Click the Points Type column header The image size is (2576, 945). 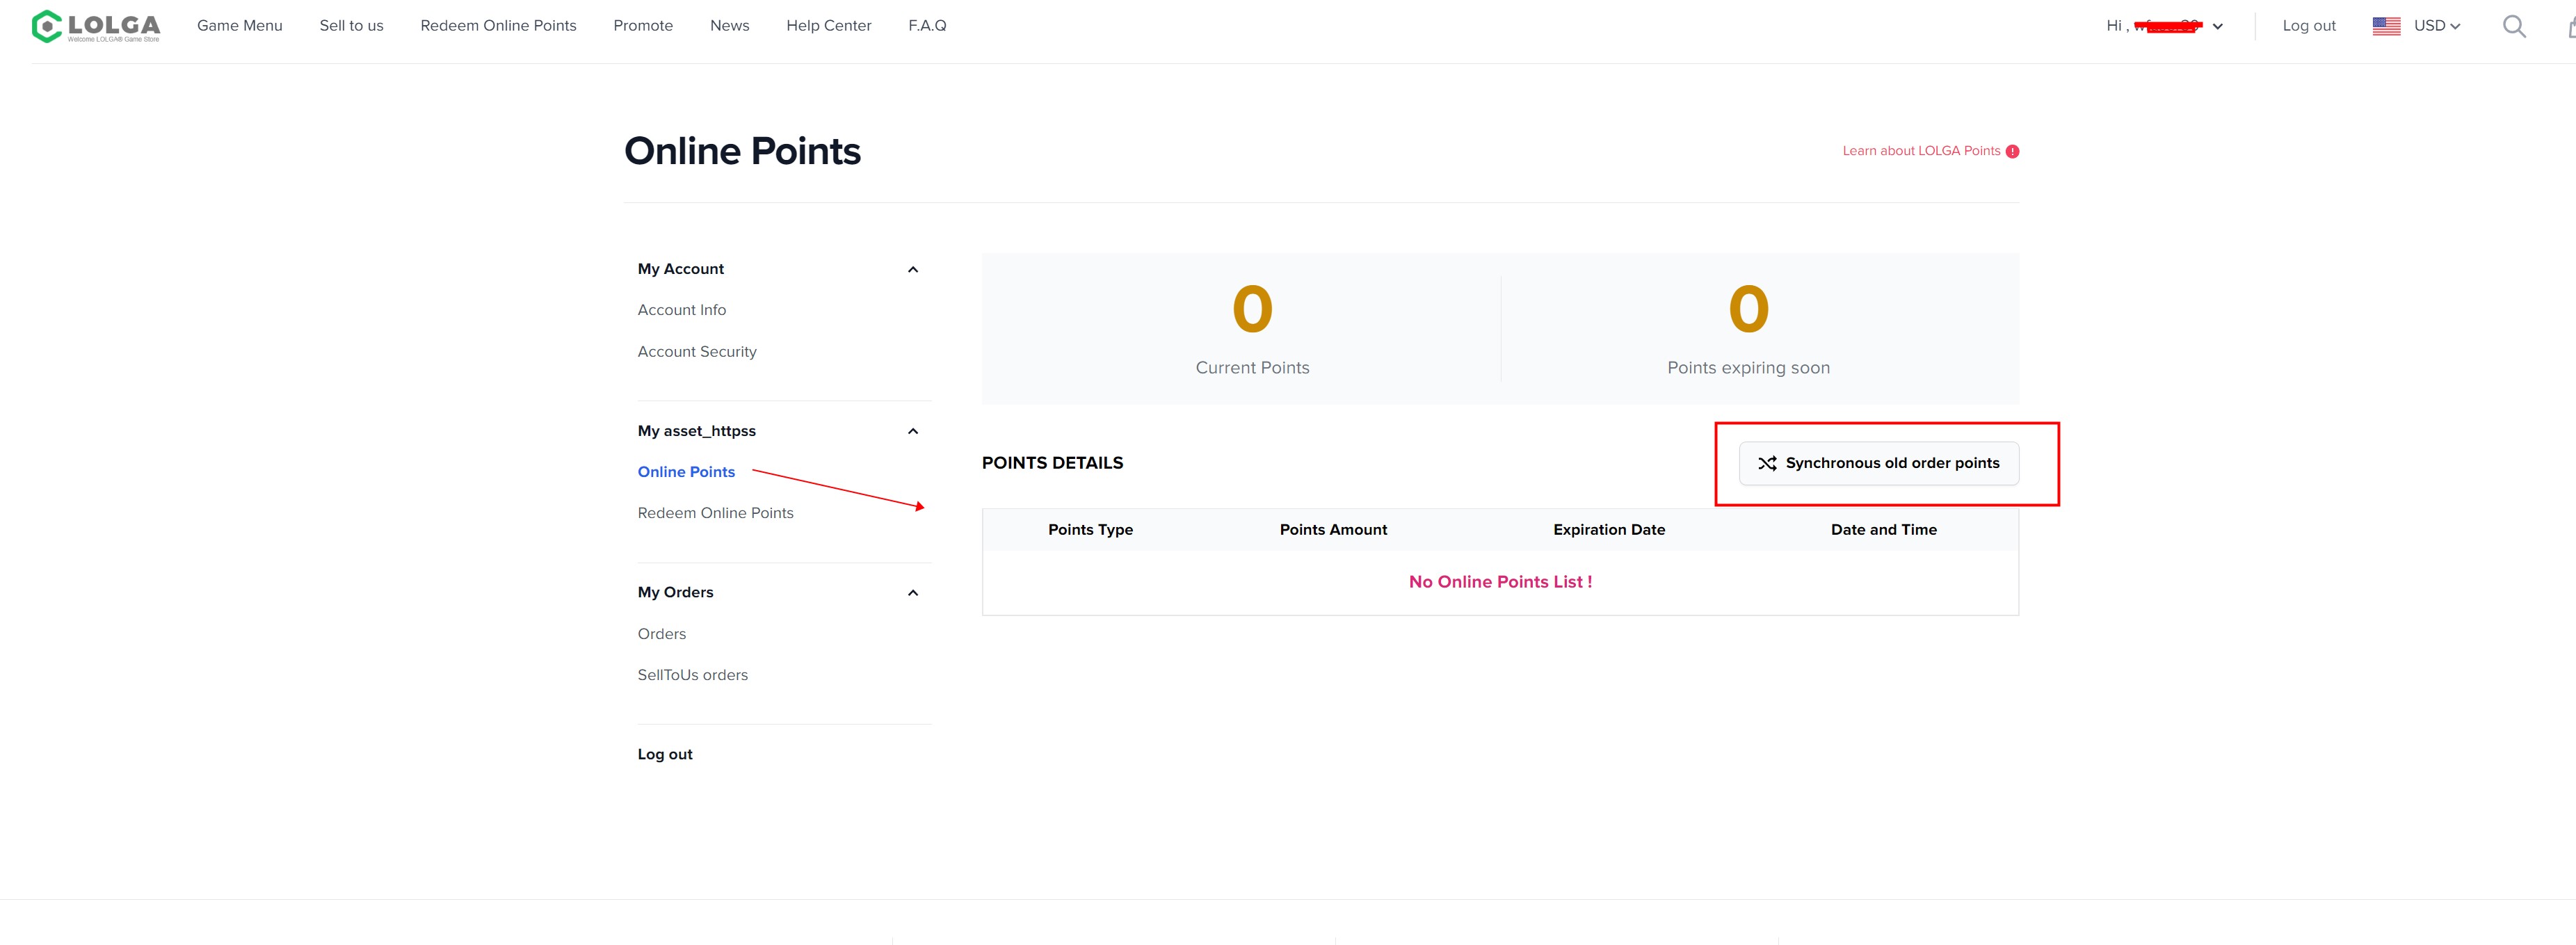(x=1090, y=530)
